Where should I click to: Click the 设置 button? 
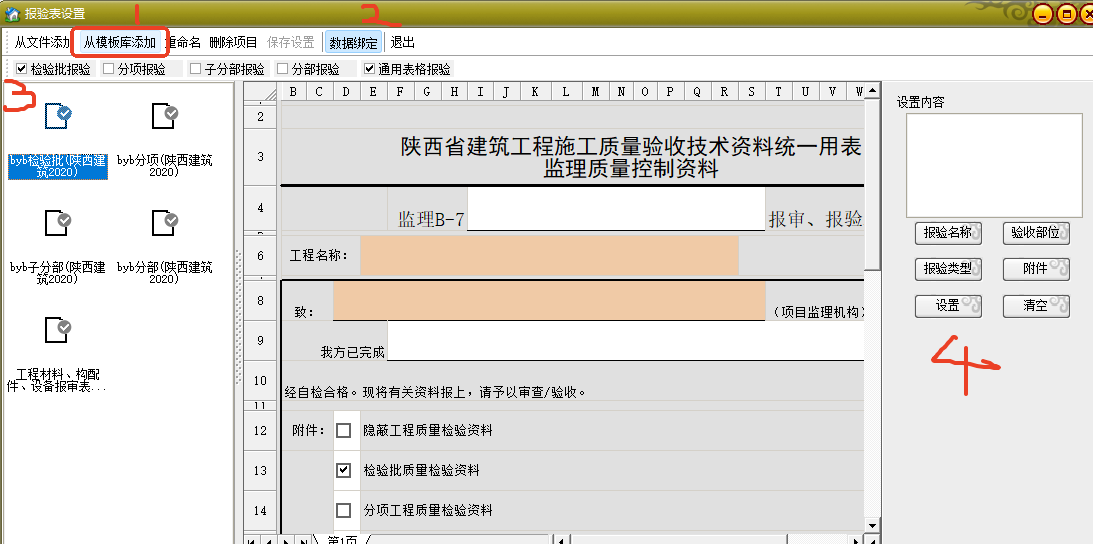pos(948,305)
